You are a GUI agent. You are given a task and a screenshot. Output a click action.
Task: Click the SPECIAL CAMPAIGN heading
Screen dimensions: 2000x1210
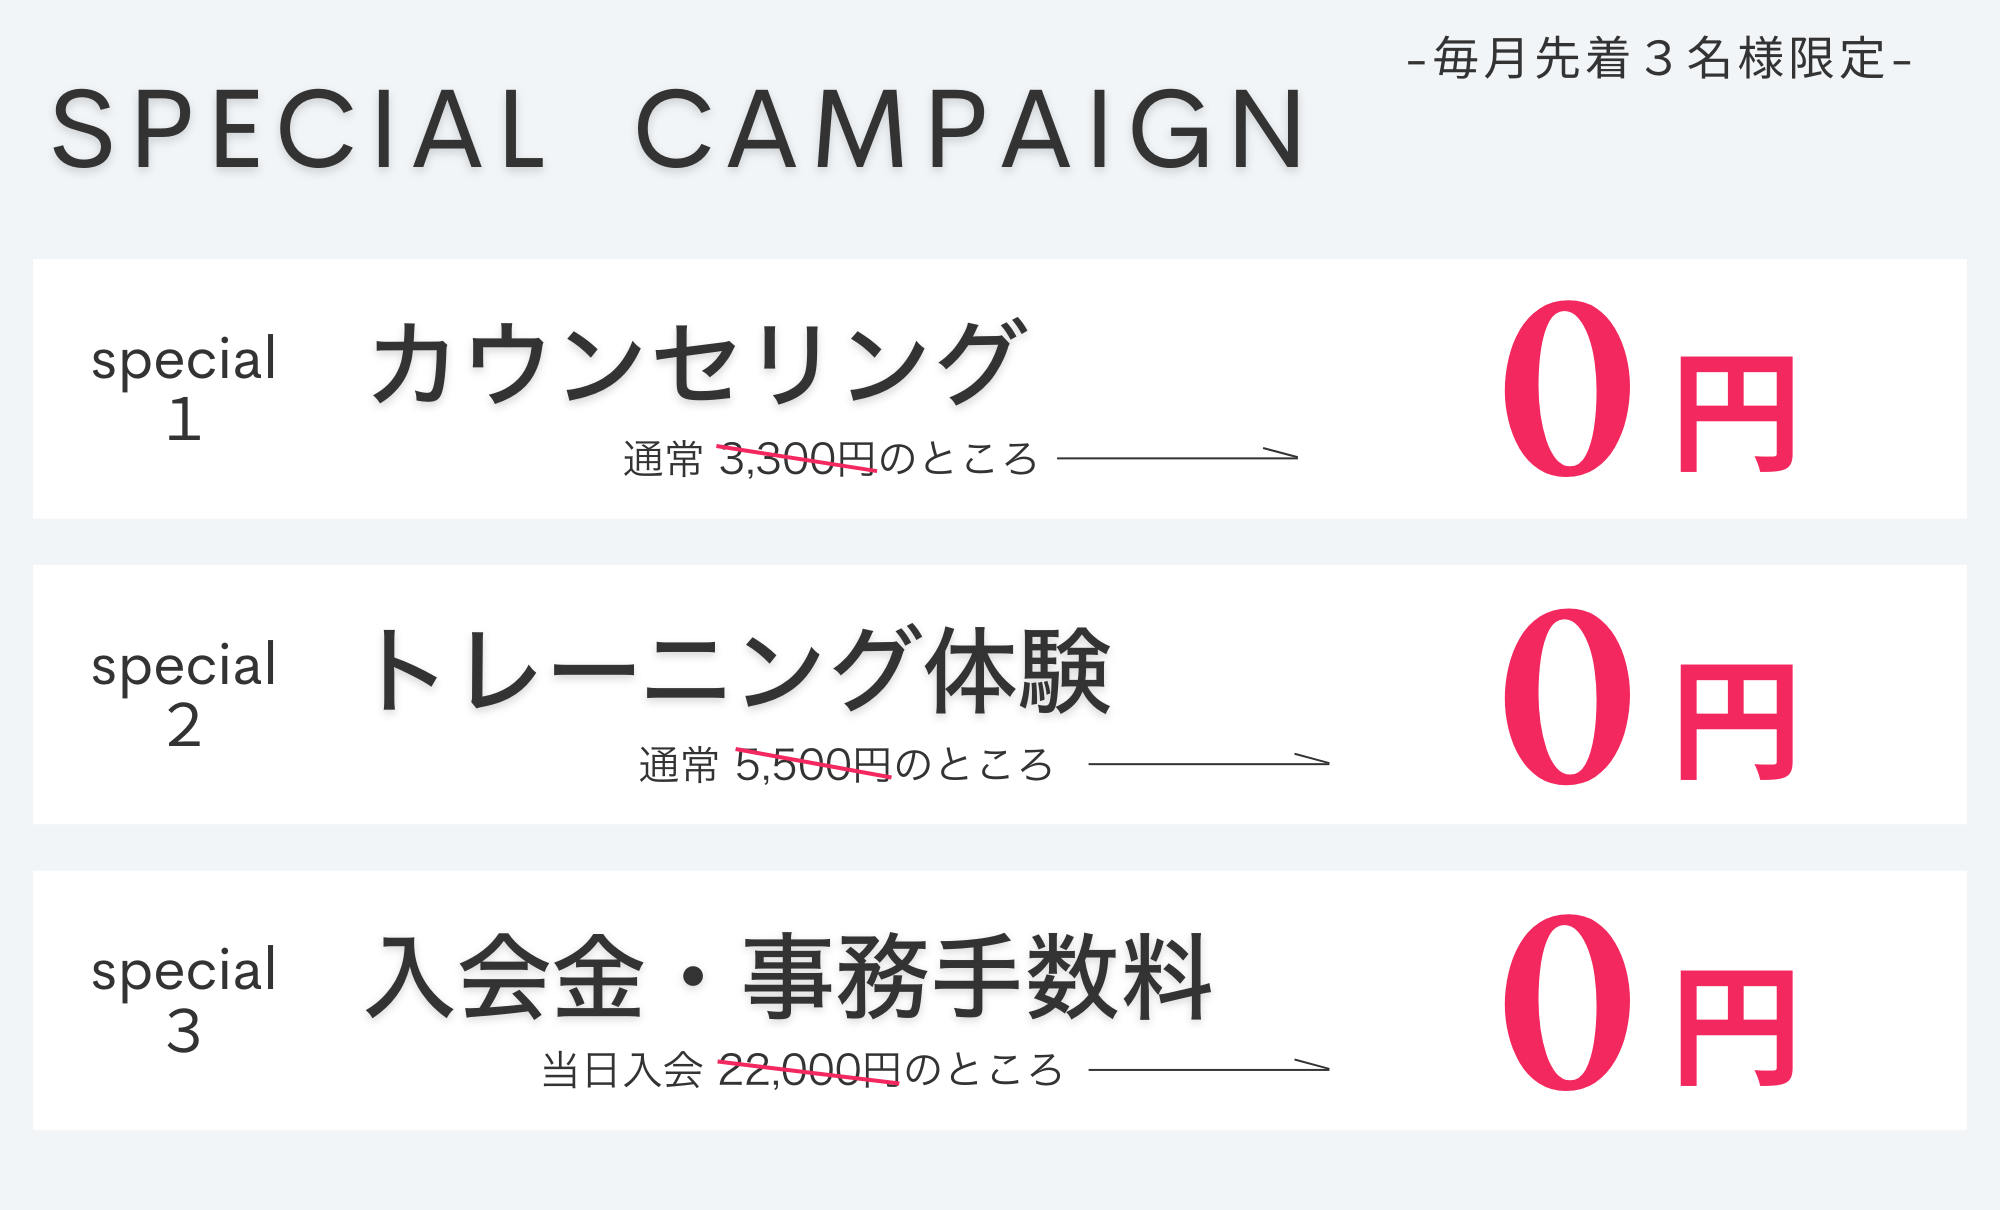coord(678,130)
